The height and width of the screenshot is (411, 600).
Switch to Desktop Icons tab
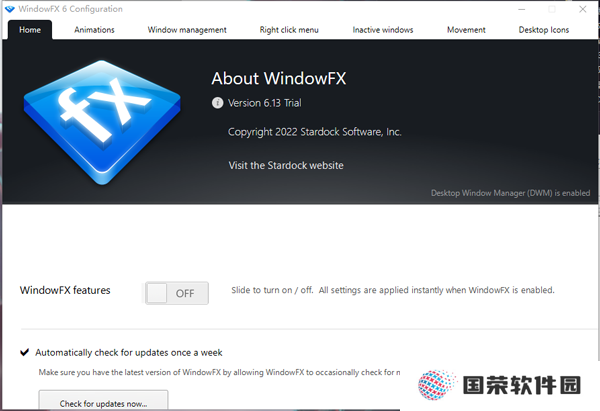[544, 30]
